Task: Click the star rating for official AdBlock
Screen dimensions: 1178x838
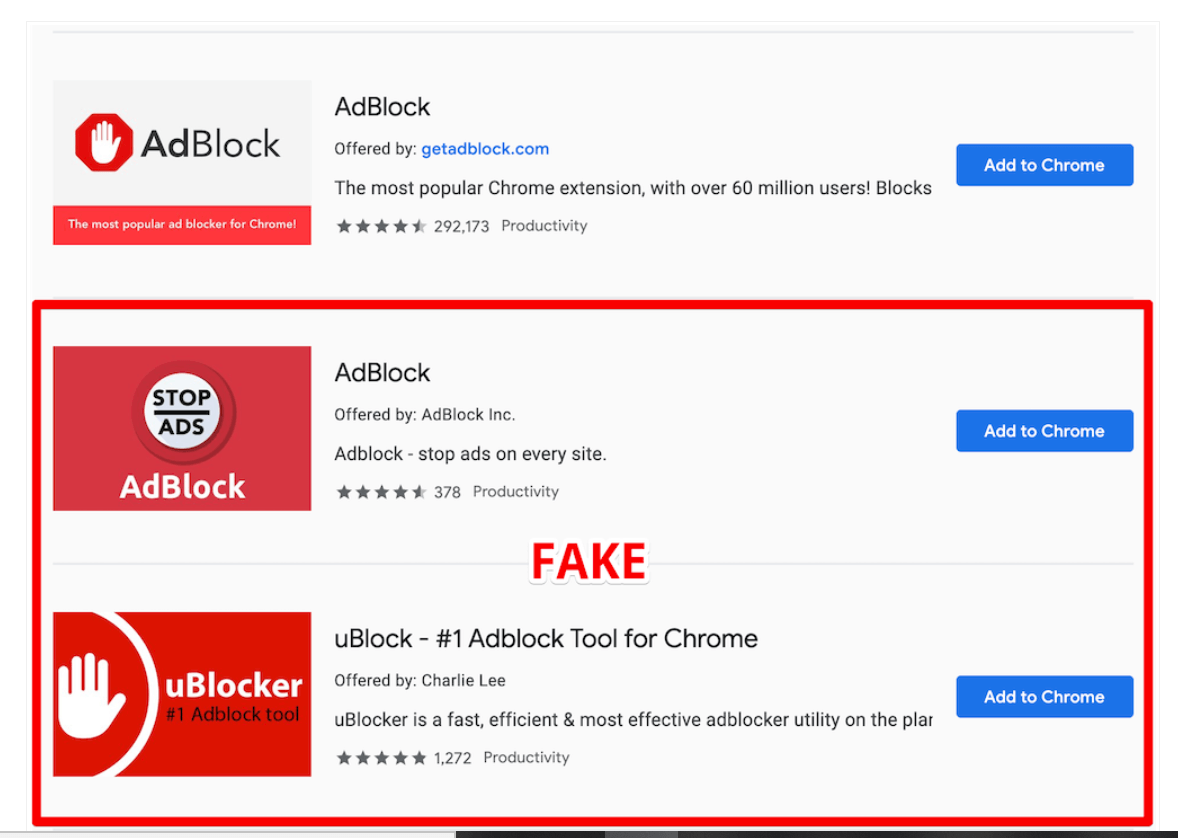Action: tap(381, 226)
